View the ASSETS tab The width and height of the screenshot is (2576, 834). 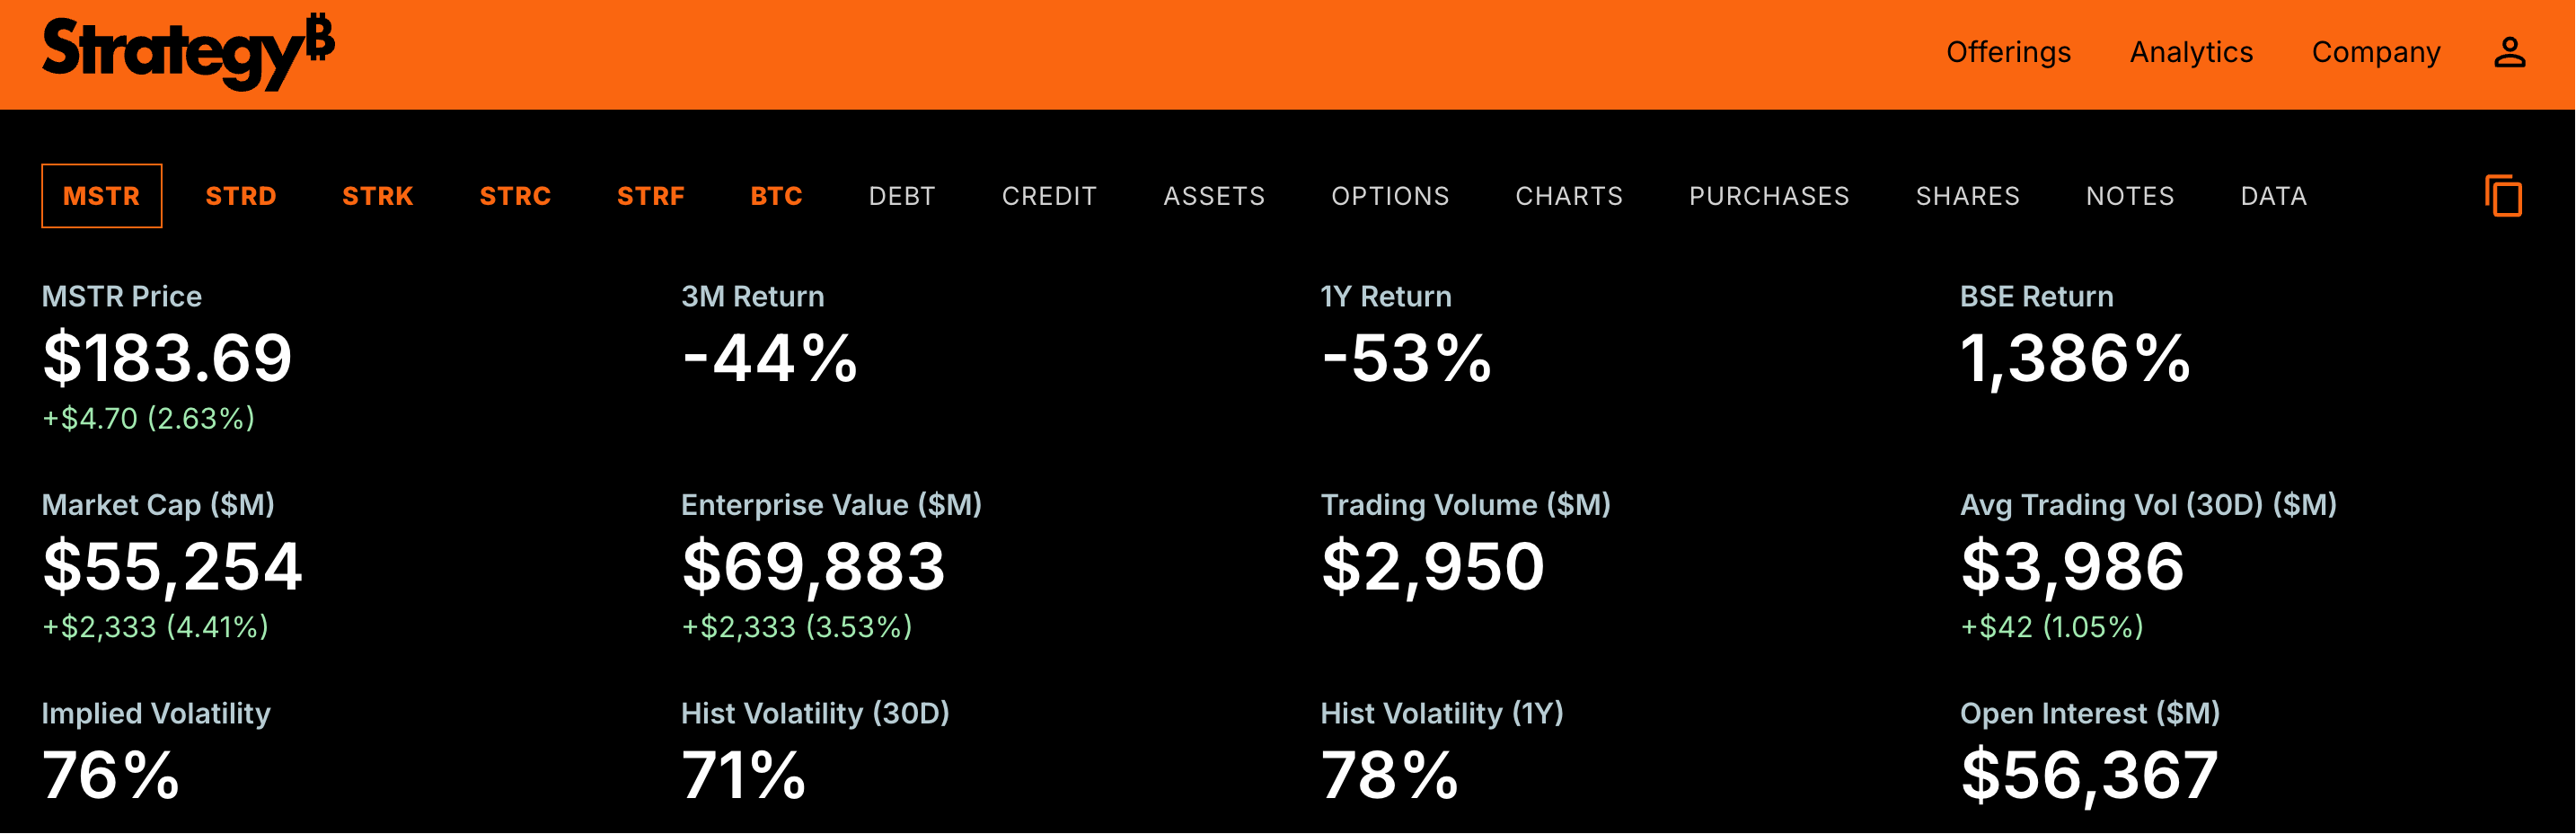[x=1214, y=196]
